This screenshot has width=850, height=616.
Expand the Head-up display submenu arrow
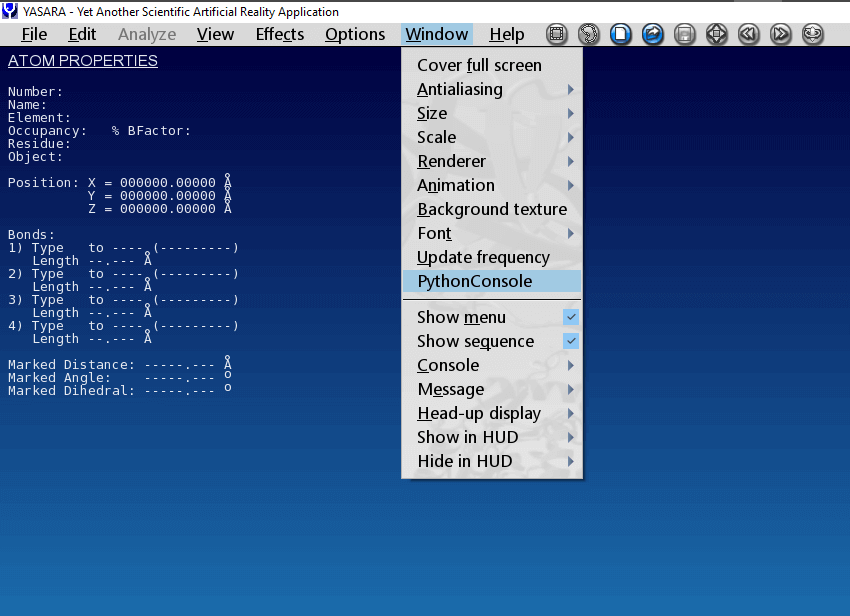pos(571,413)
